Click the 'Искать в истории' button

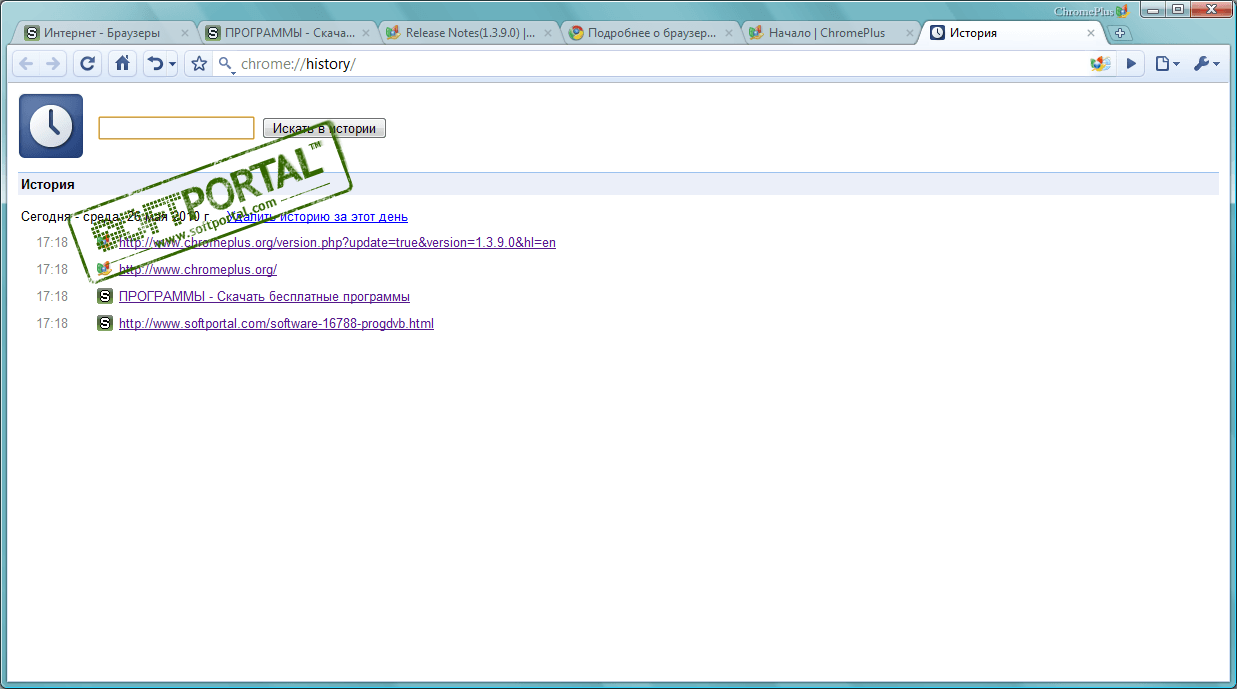(324, 128)
